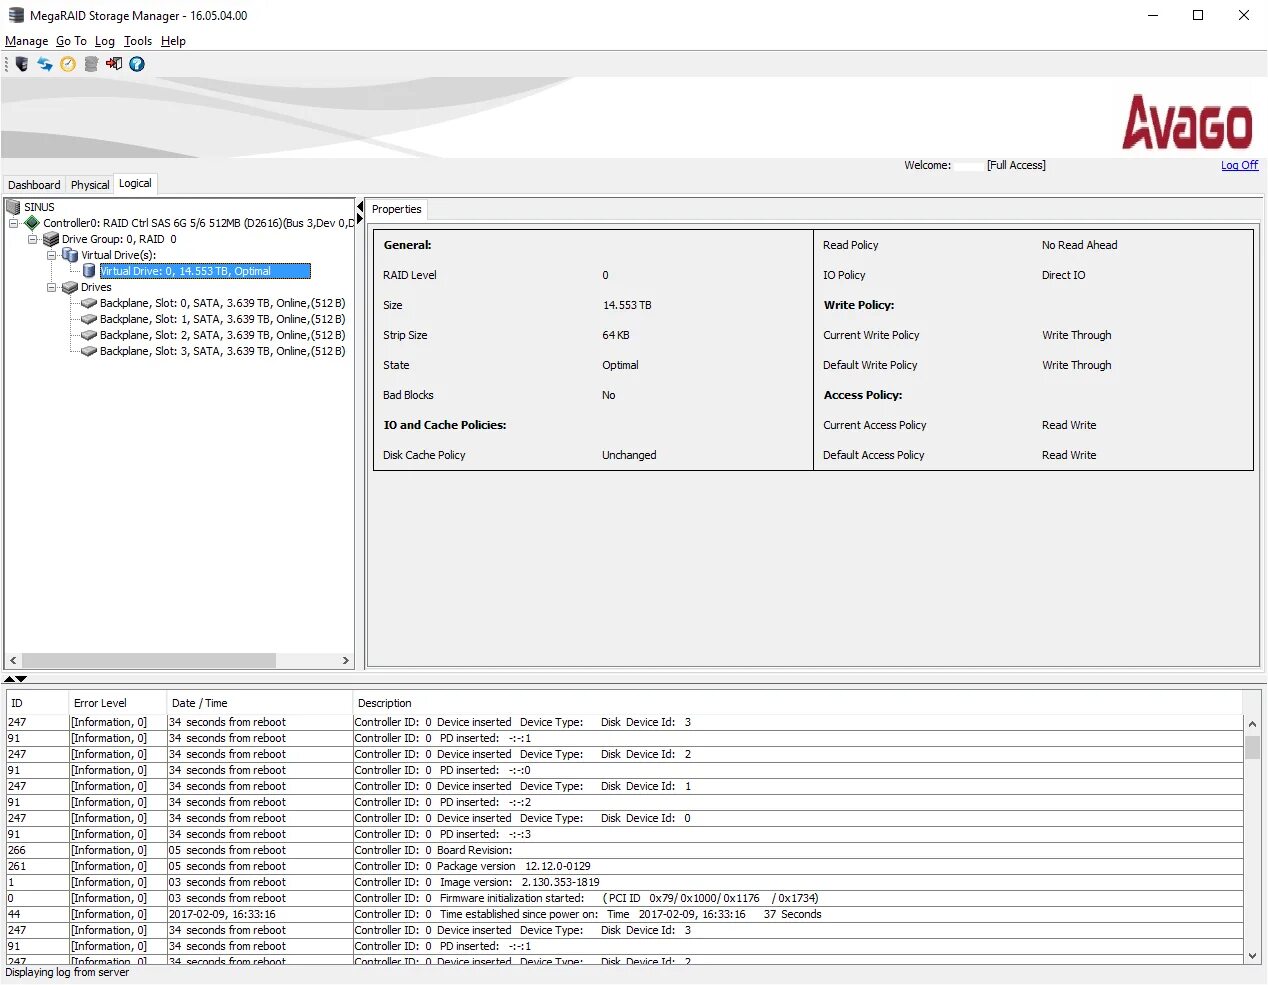
Task: Click the Virtual Drive 0 cylinder icon
Action: (89, 271)
